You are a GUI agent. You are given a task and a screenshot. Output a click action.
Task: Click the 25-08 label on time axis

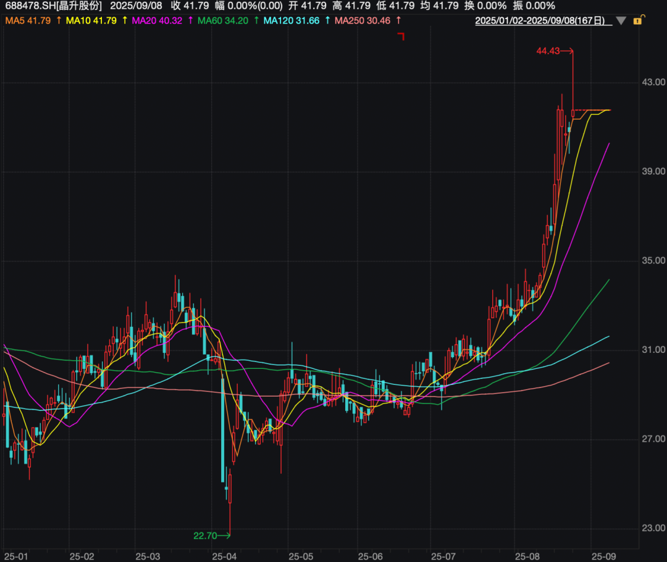tap(526, 555)
